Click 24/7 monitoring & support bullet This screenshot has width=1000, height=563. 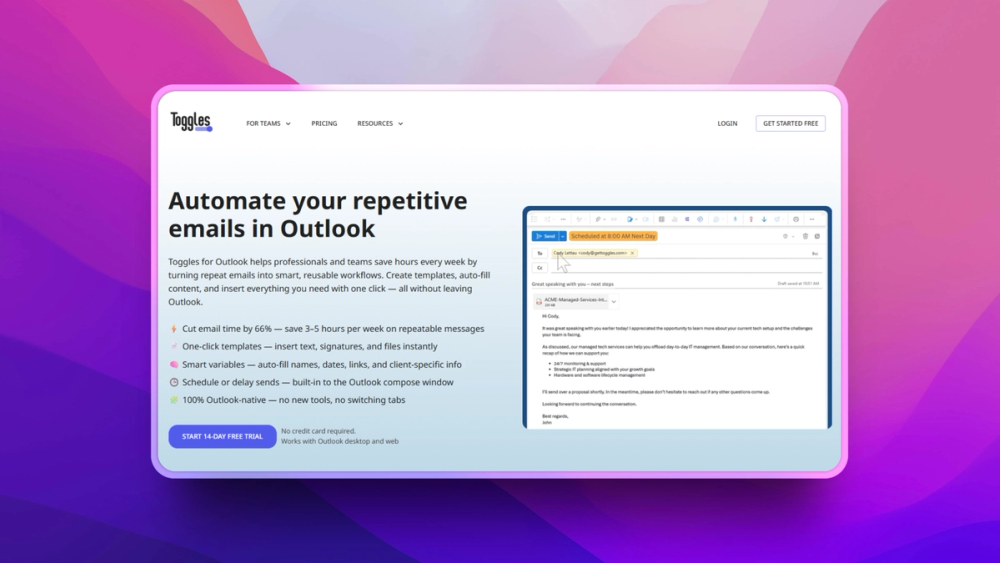580,363
